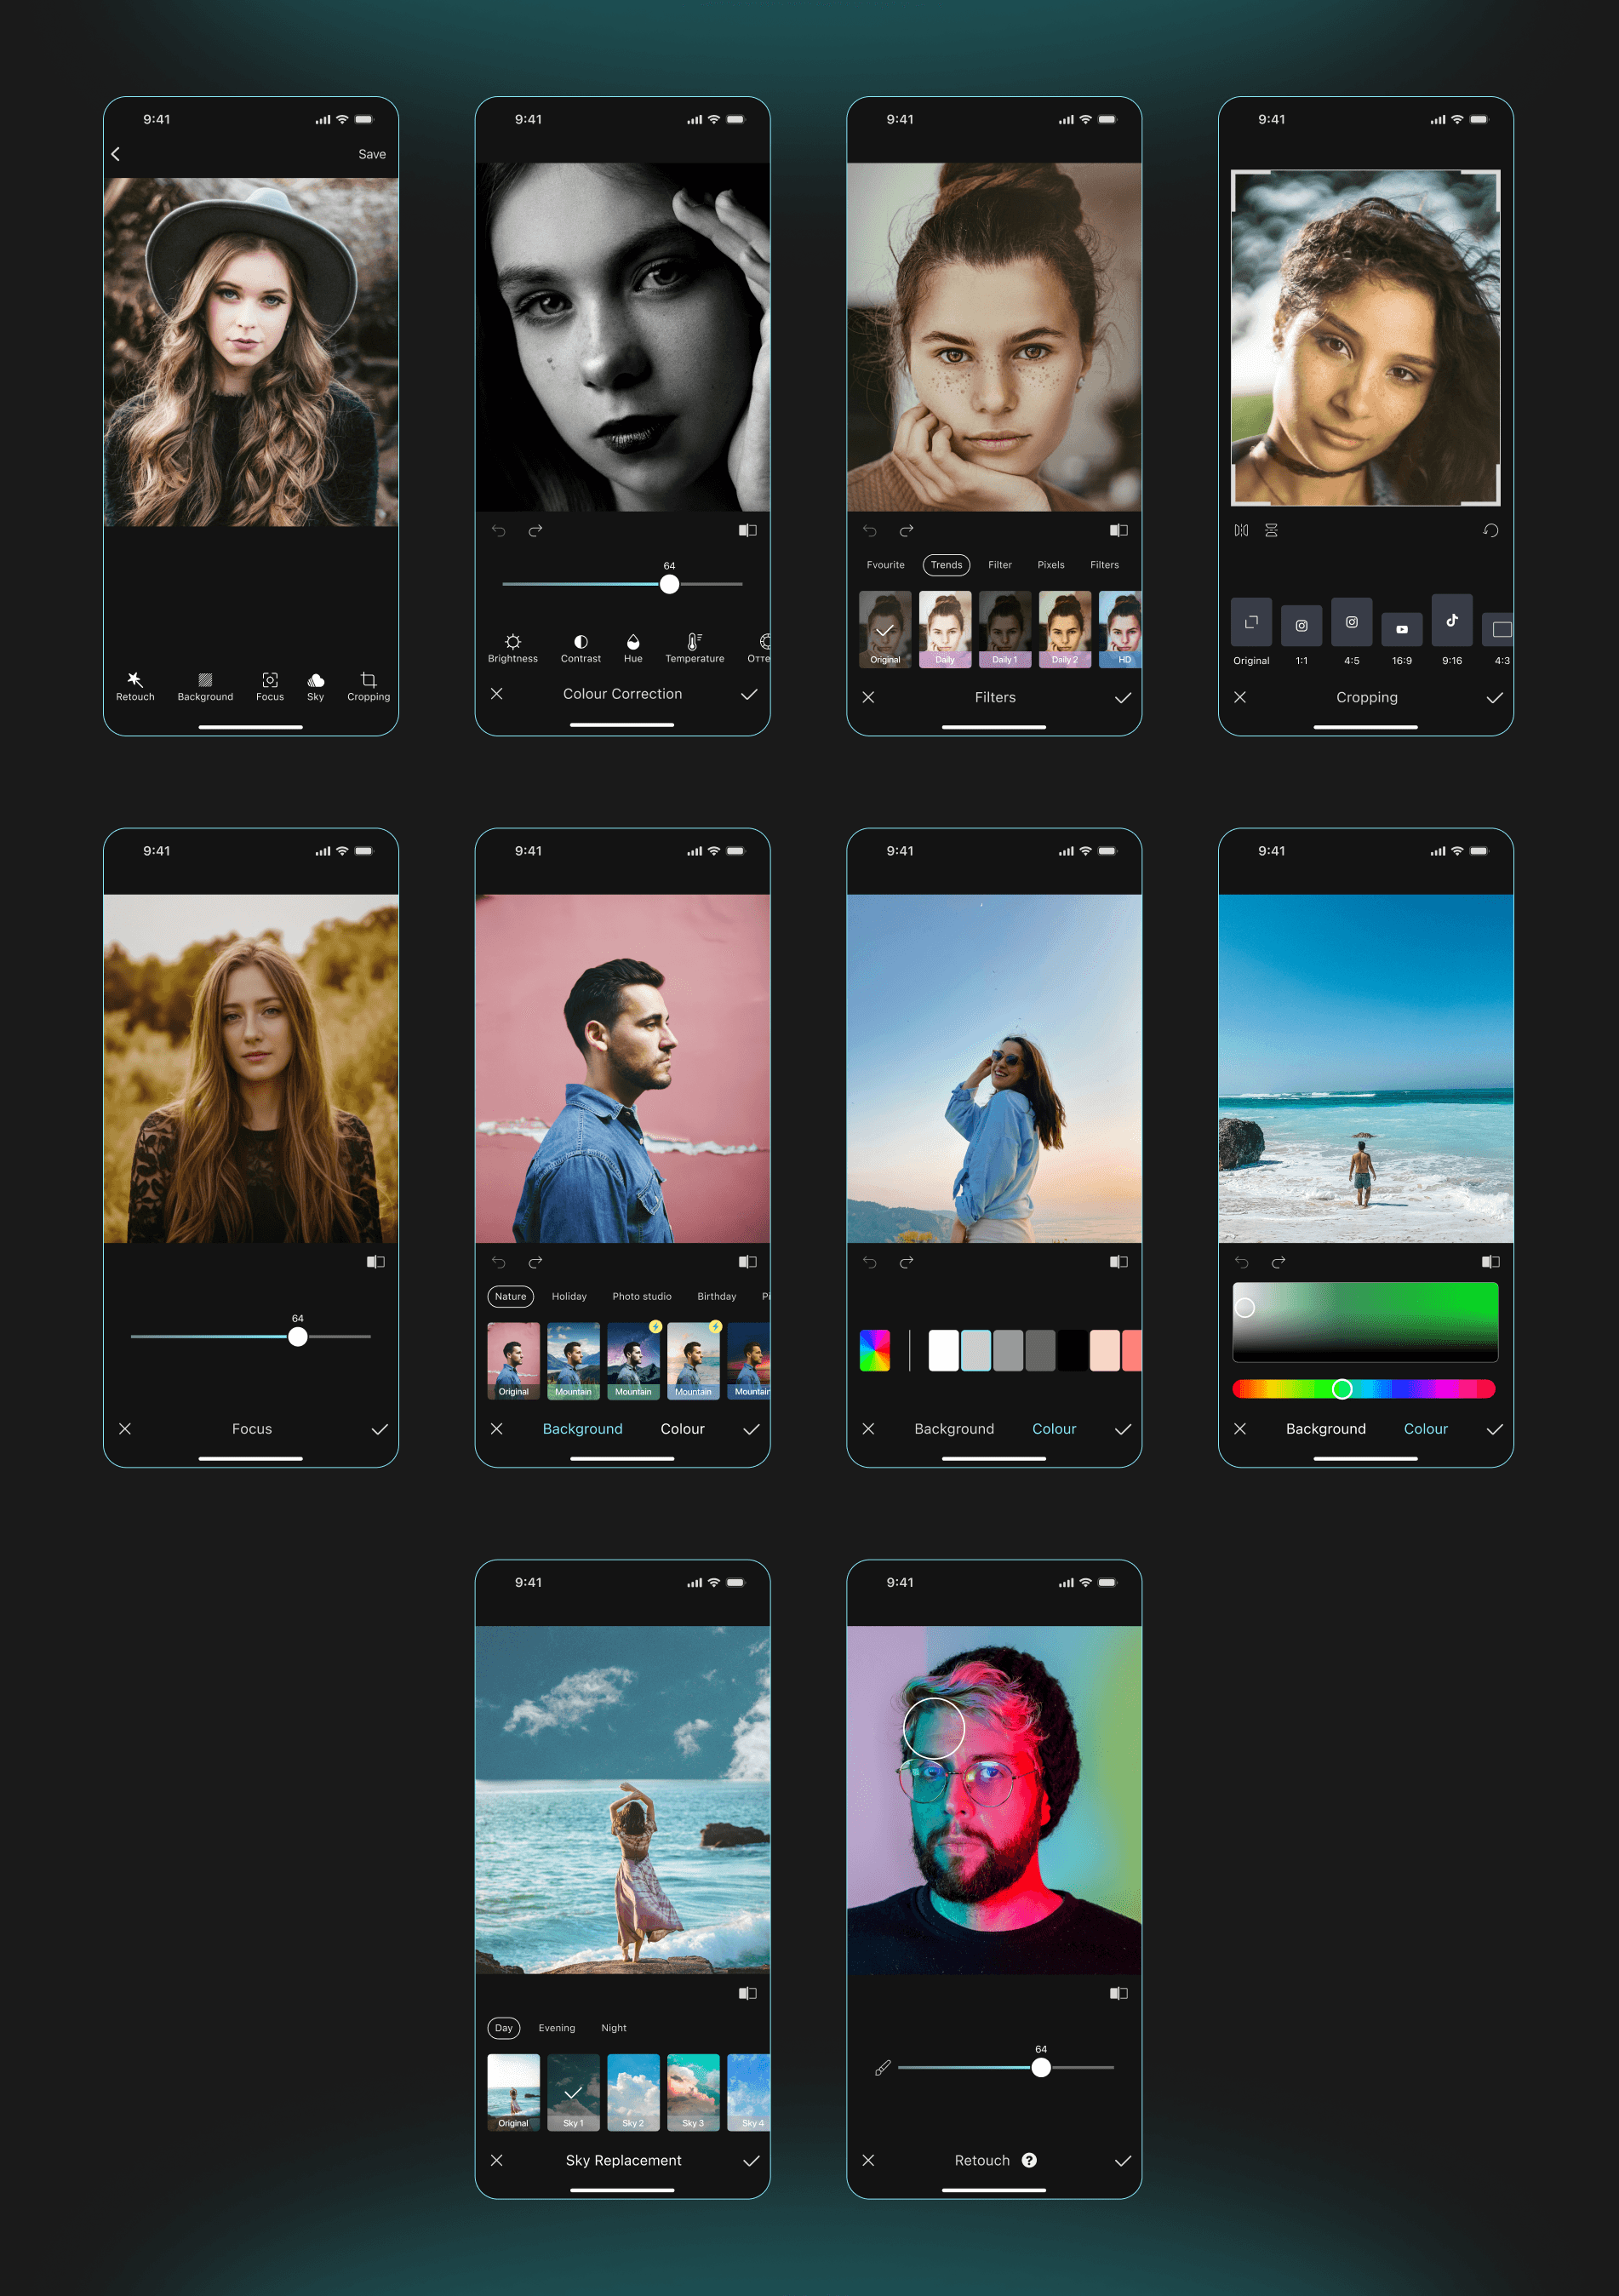Select the Retouch brush icon beside the slider
The image size is (1619, 2296).
click(882, 2068)
